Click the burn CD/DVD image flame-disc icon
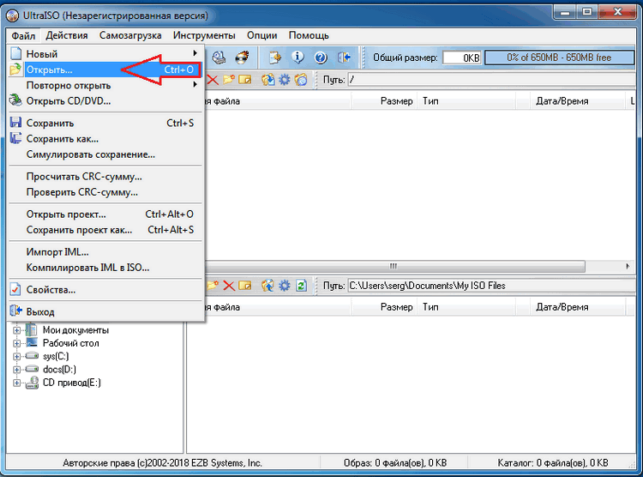This screenshot has width=643, height=477. coord(242,58)
